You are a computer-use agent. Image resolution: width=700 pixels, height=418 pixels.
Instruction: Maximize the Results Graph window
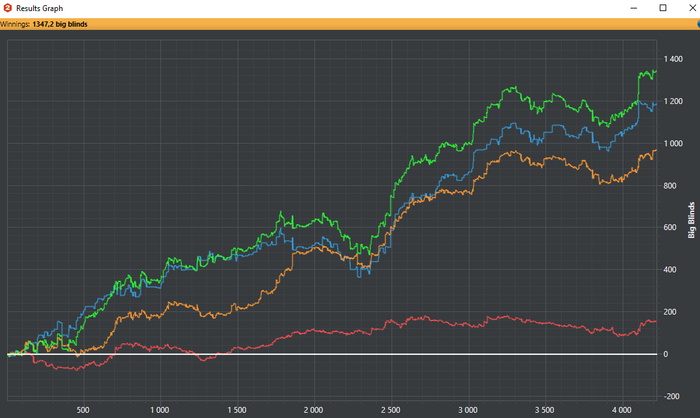[x=663, y=8]
